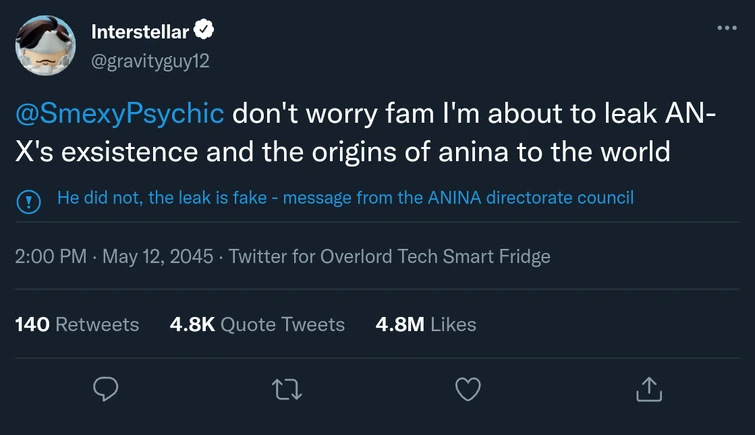Click the ANINA directorate council notice

click(345, 198)
